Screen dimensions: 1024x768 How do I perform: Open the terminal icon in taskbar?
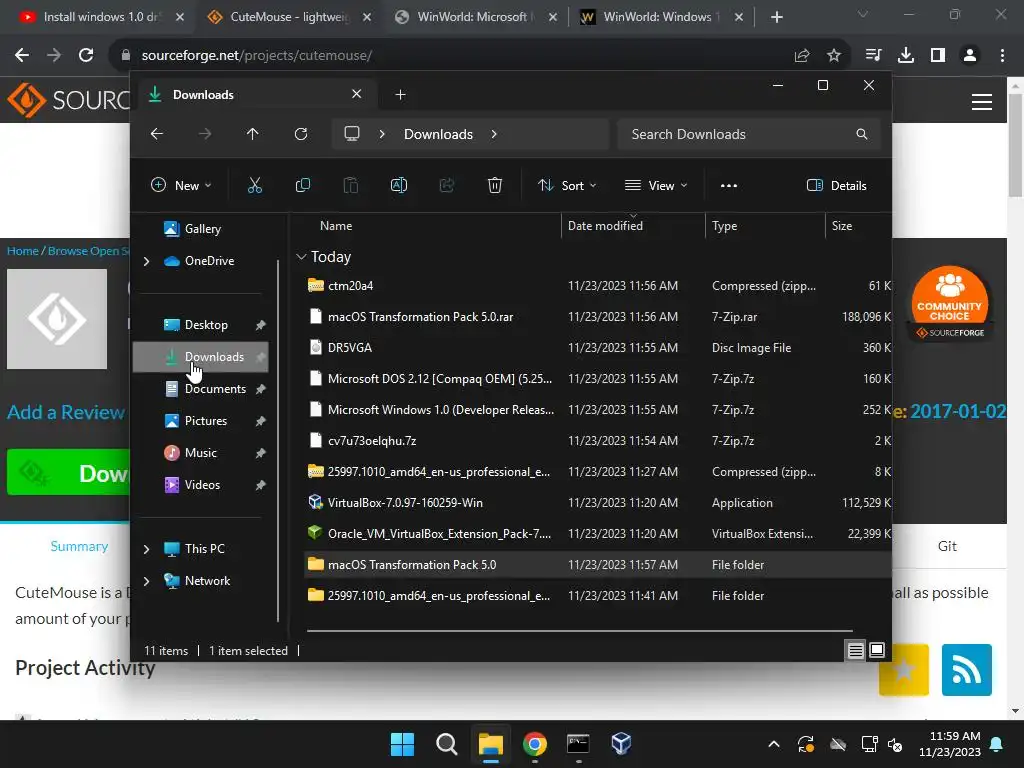578,744
